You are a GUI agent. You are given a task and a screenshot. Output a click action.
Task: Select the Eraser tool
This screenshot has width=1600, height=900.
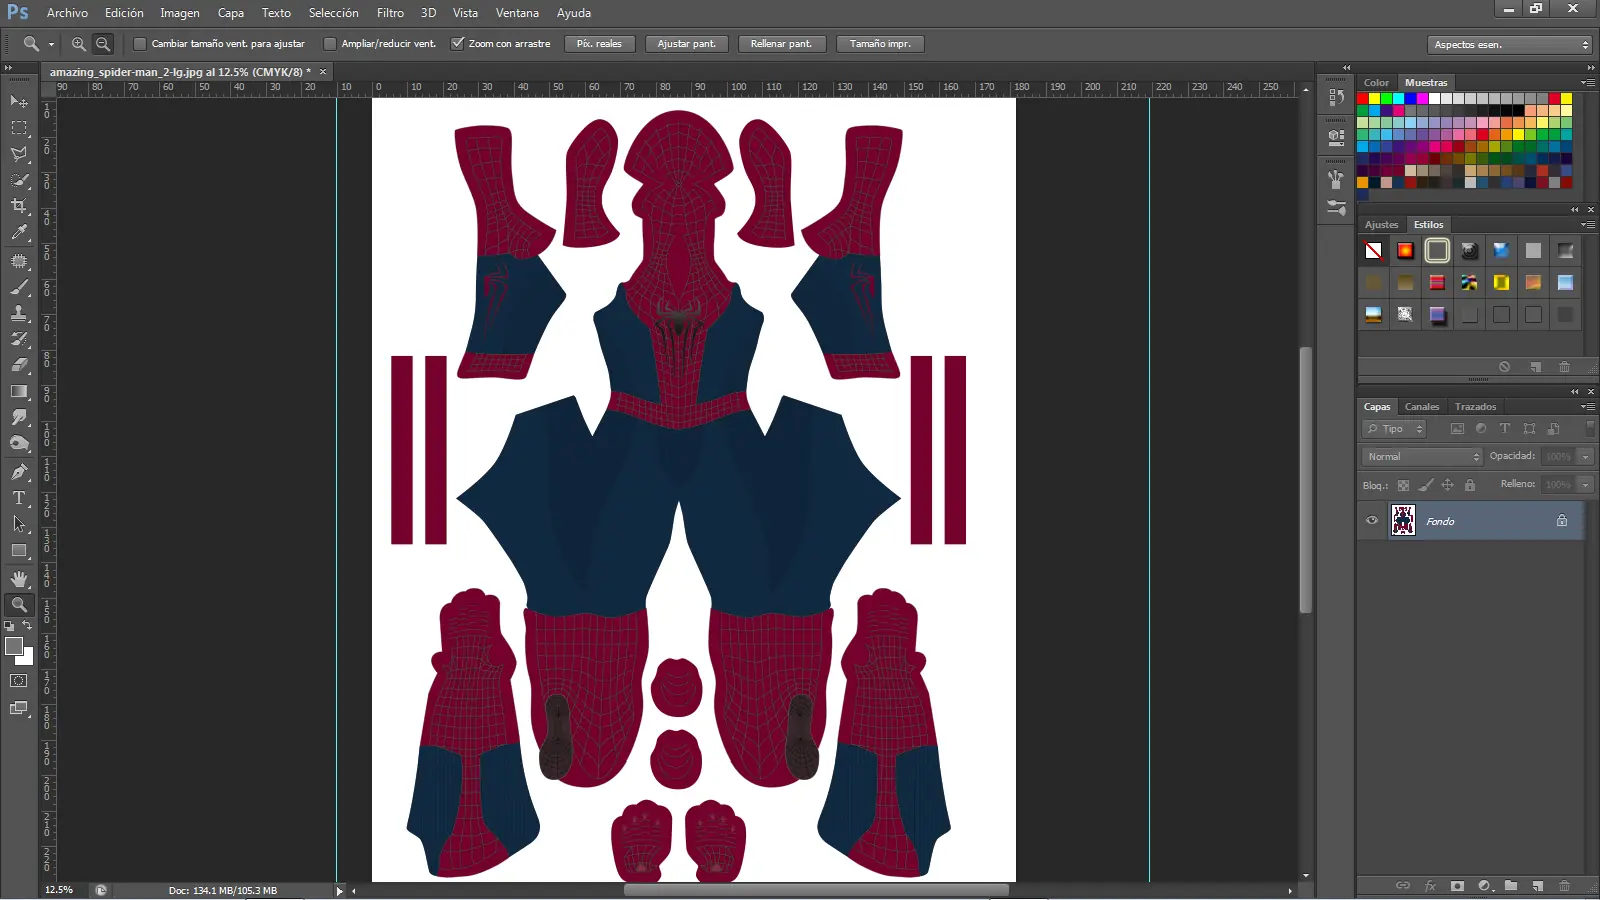(19, 365)
